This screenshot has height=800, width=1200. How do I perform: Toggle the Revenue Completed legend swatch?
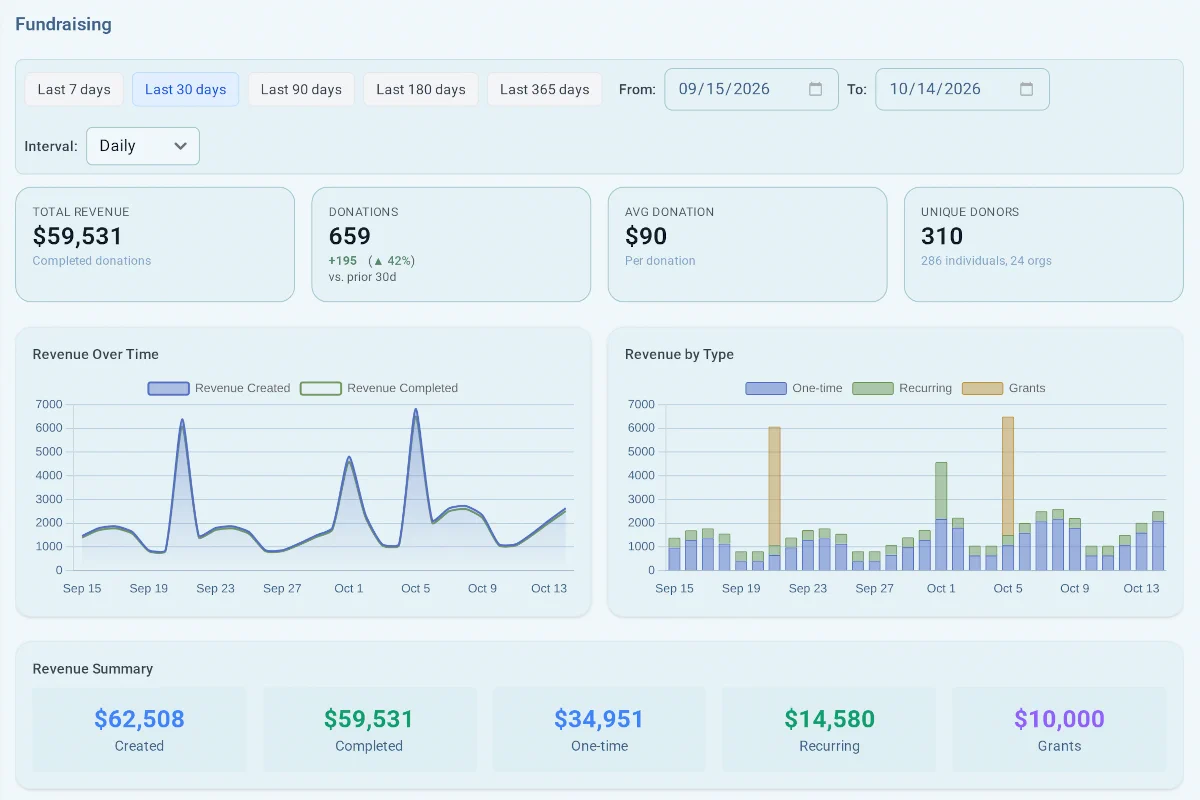click(321, 388)
